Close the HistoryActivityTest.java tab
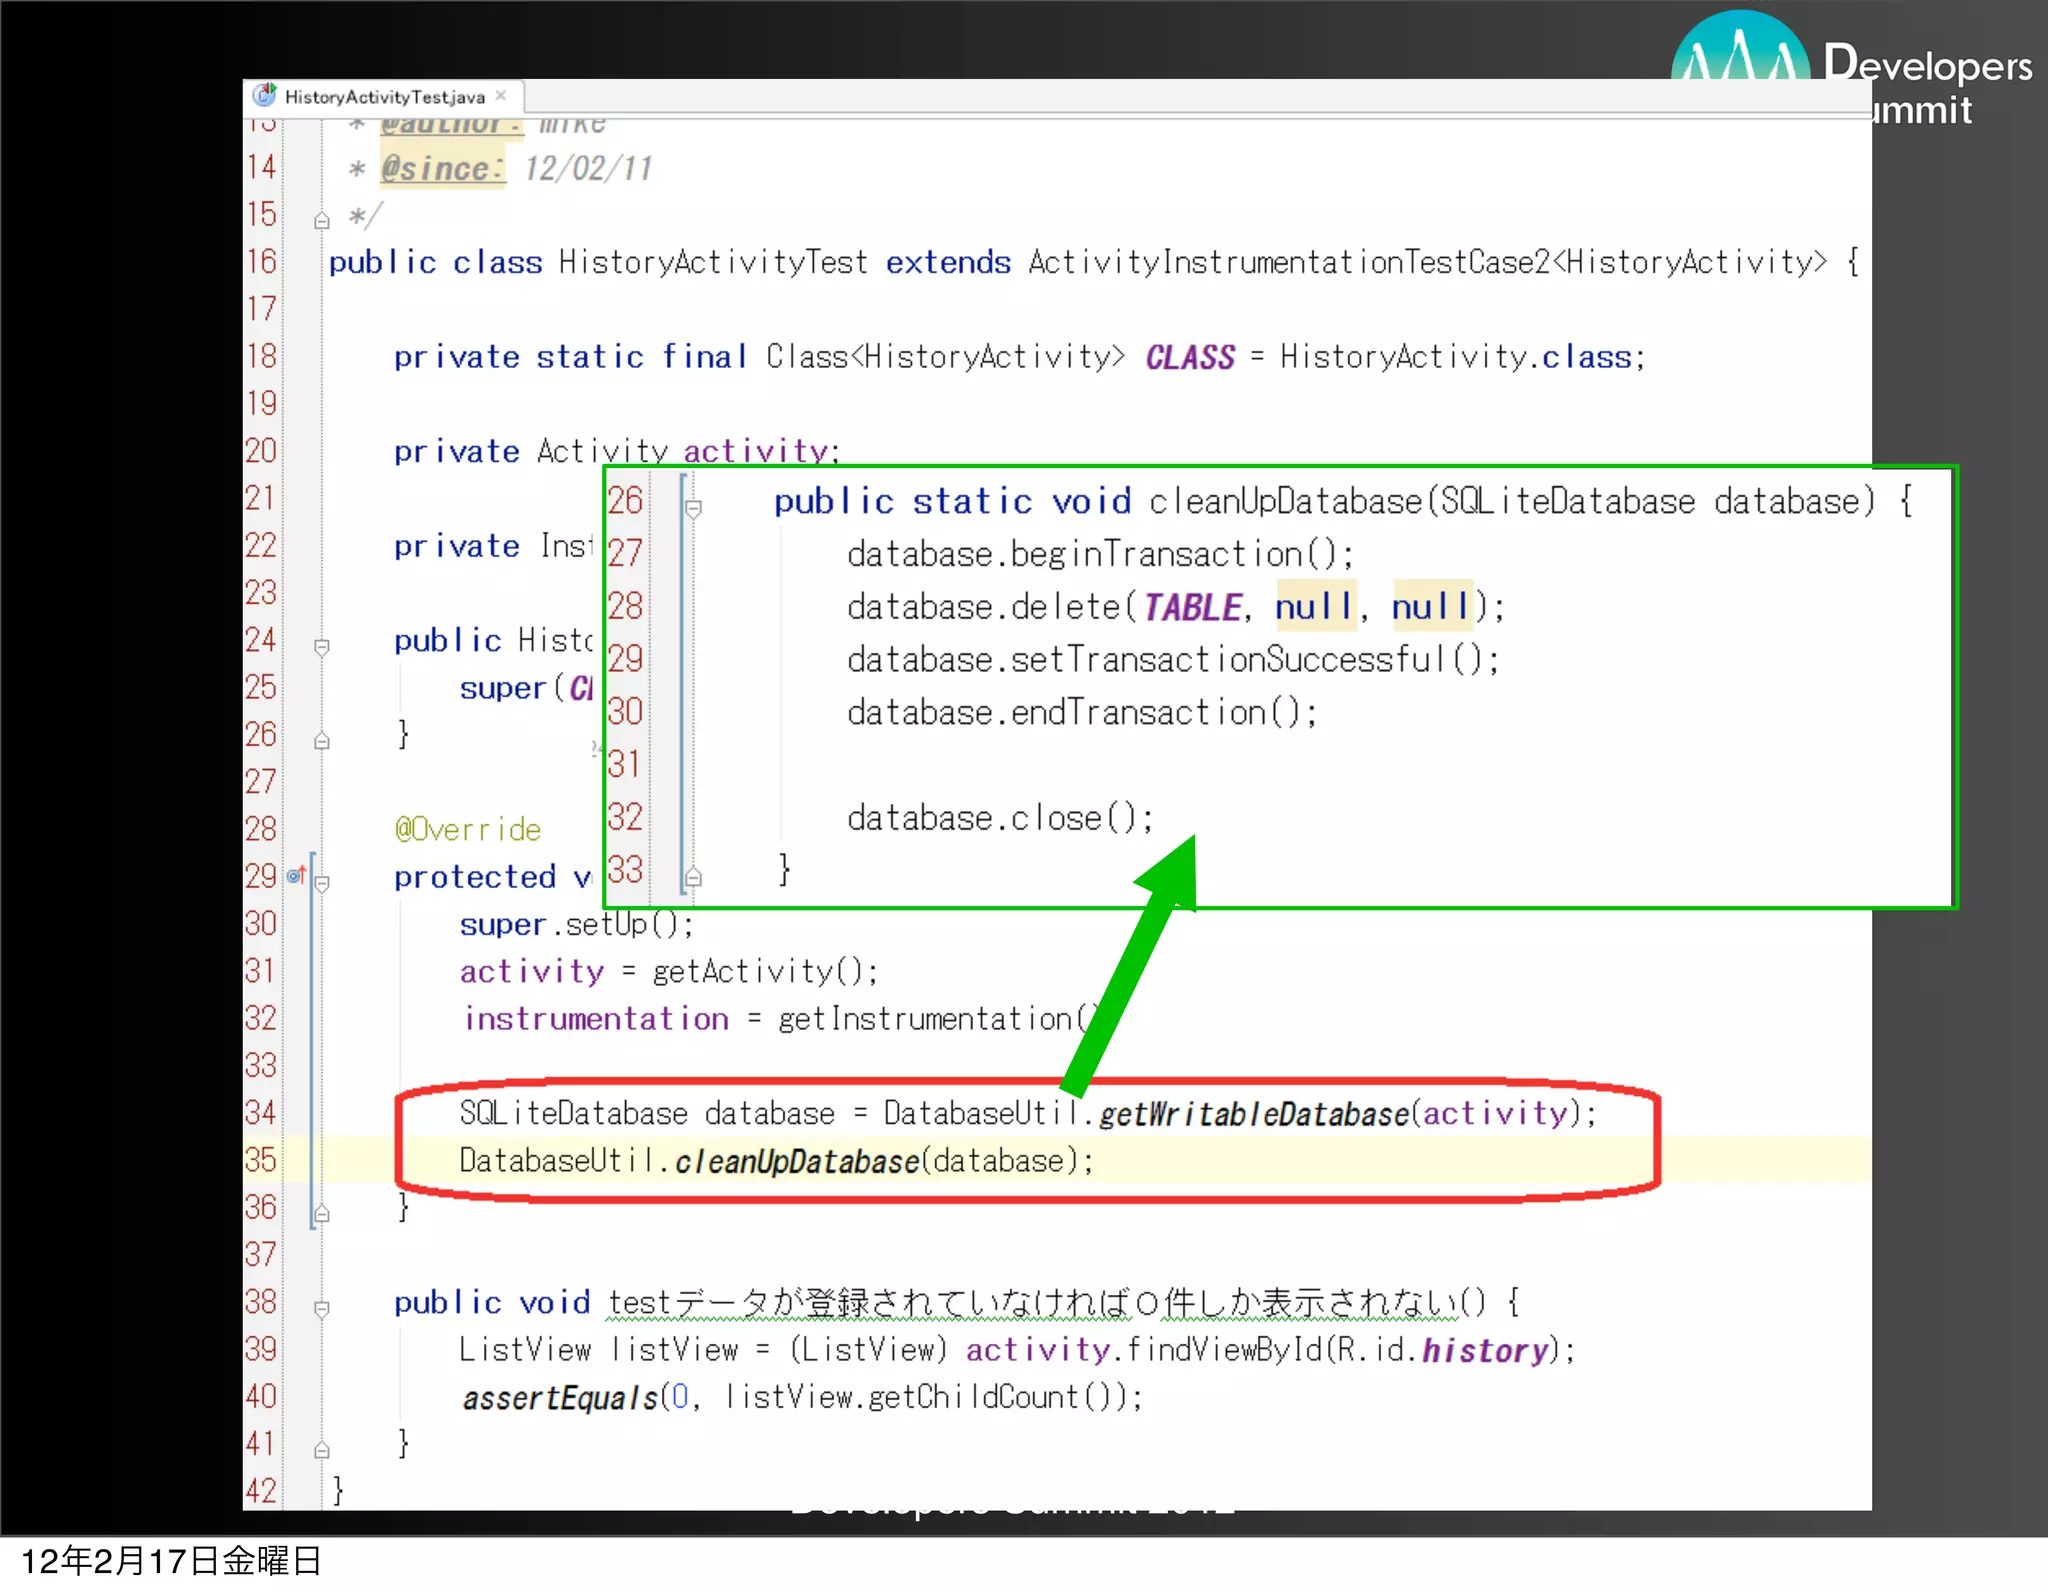2048x1593 pixels. pyautogui.click(x=501, y=96)
